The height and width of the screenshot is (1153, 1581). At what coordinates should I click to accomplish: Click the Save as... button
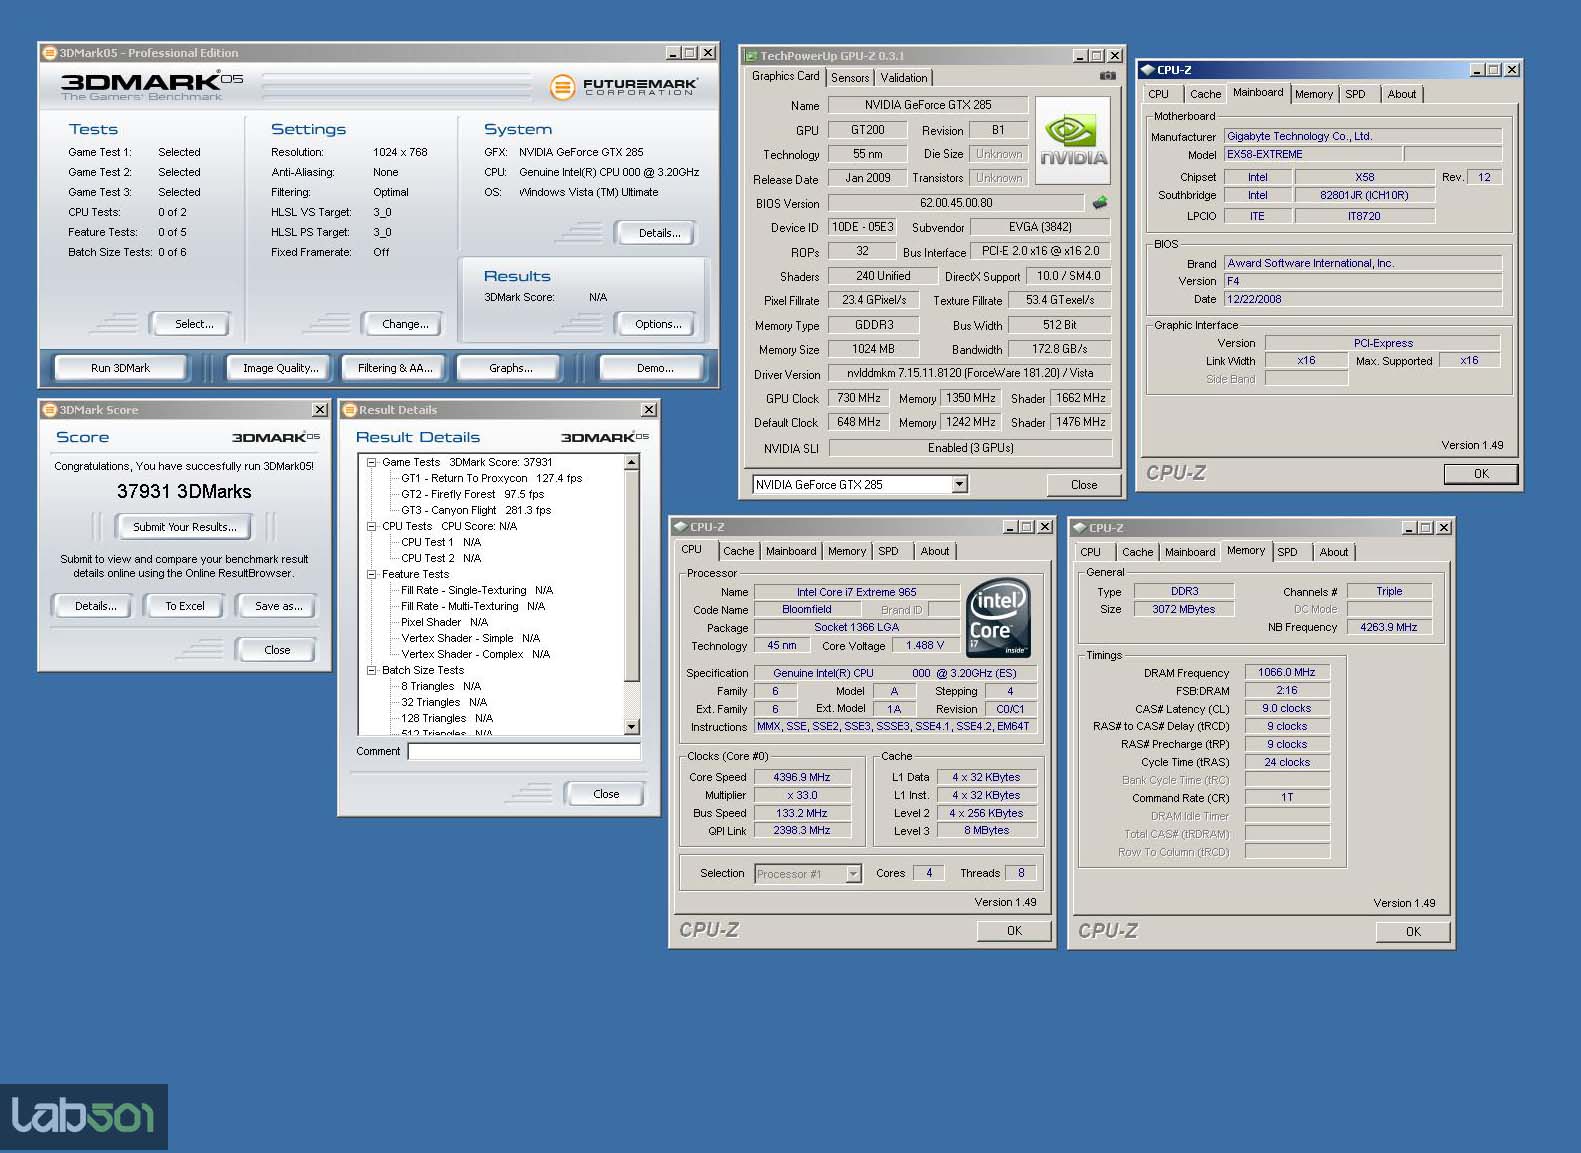pyautogui.click(x=278, y=606)
